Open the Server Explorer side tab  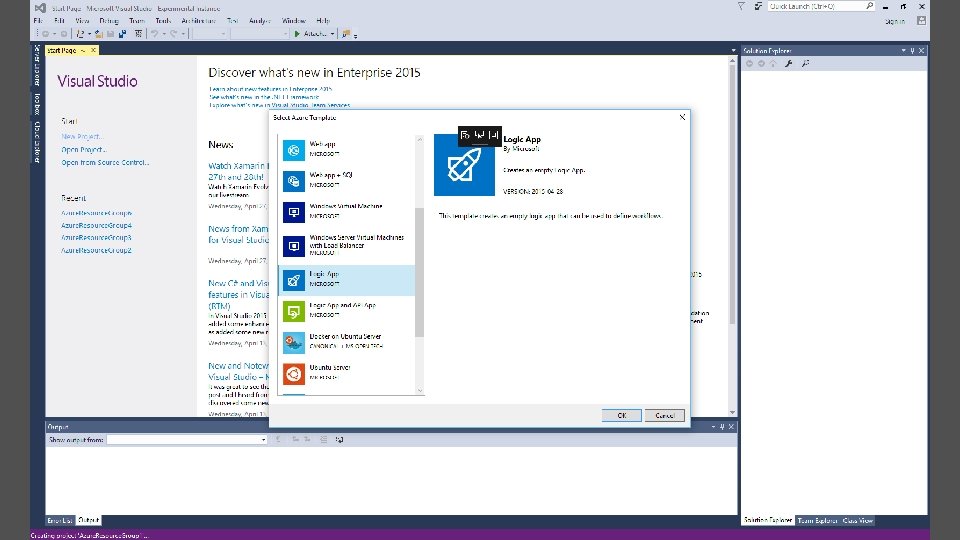point(37,65)
